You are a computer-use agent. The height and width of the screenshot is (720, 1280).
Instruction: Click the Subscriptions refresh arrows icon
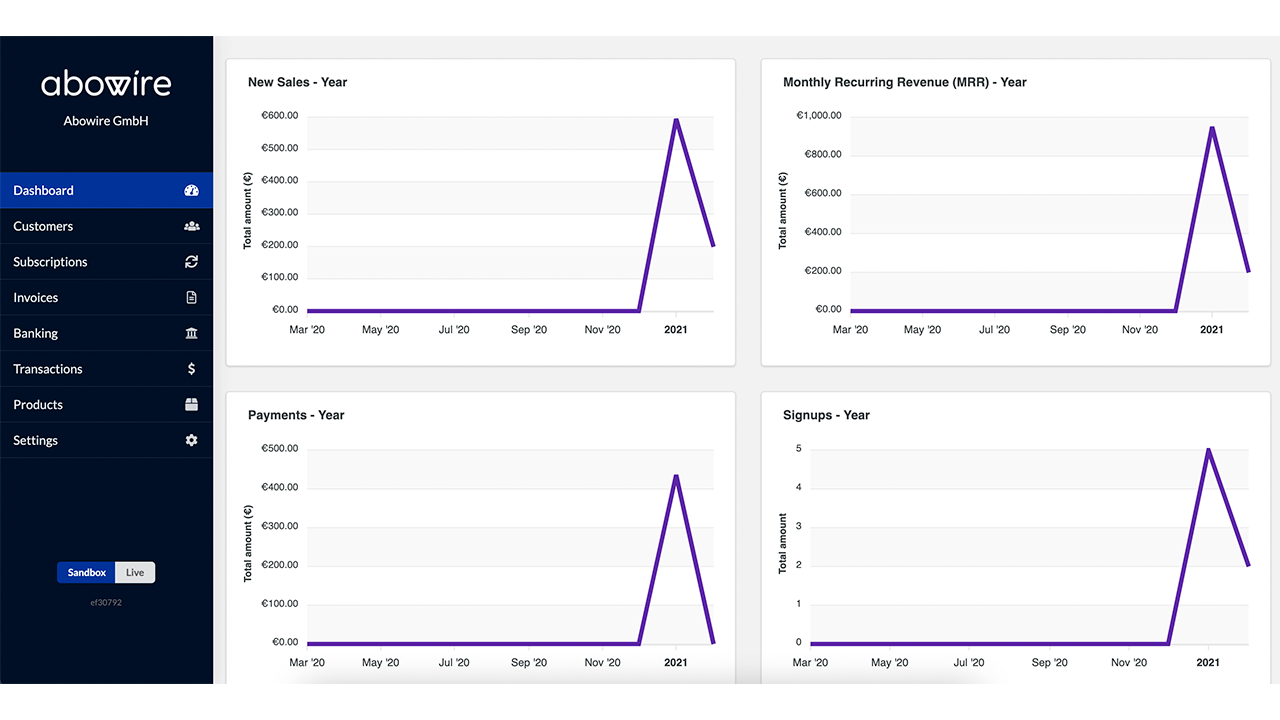192,262
